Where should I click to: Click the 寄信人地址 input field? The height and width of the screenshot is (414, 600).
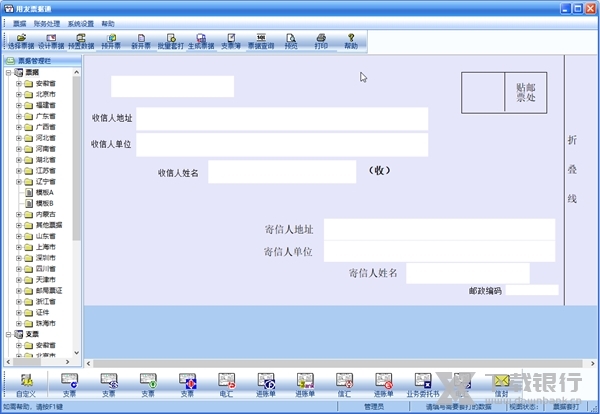439,229
